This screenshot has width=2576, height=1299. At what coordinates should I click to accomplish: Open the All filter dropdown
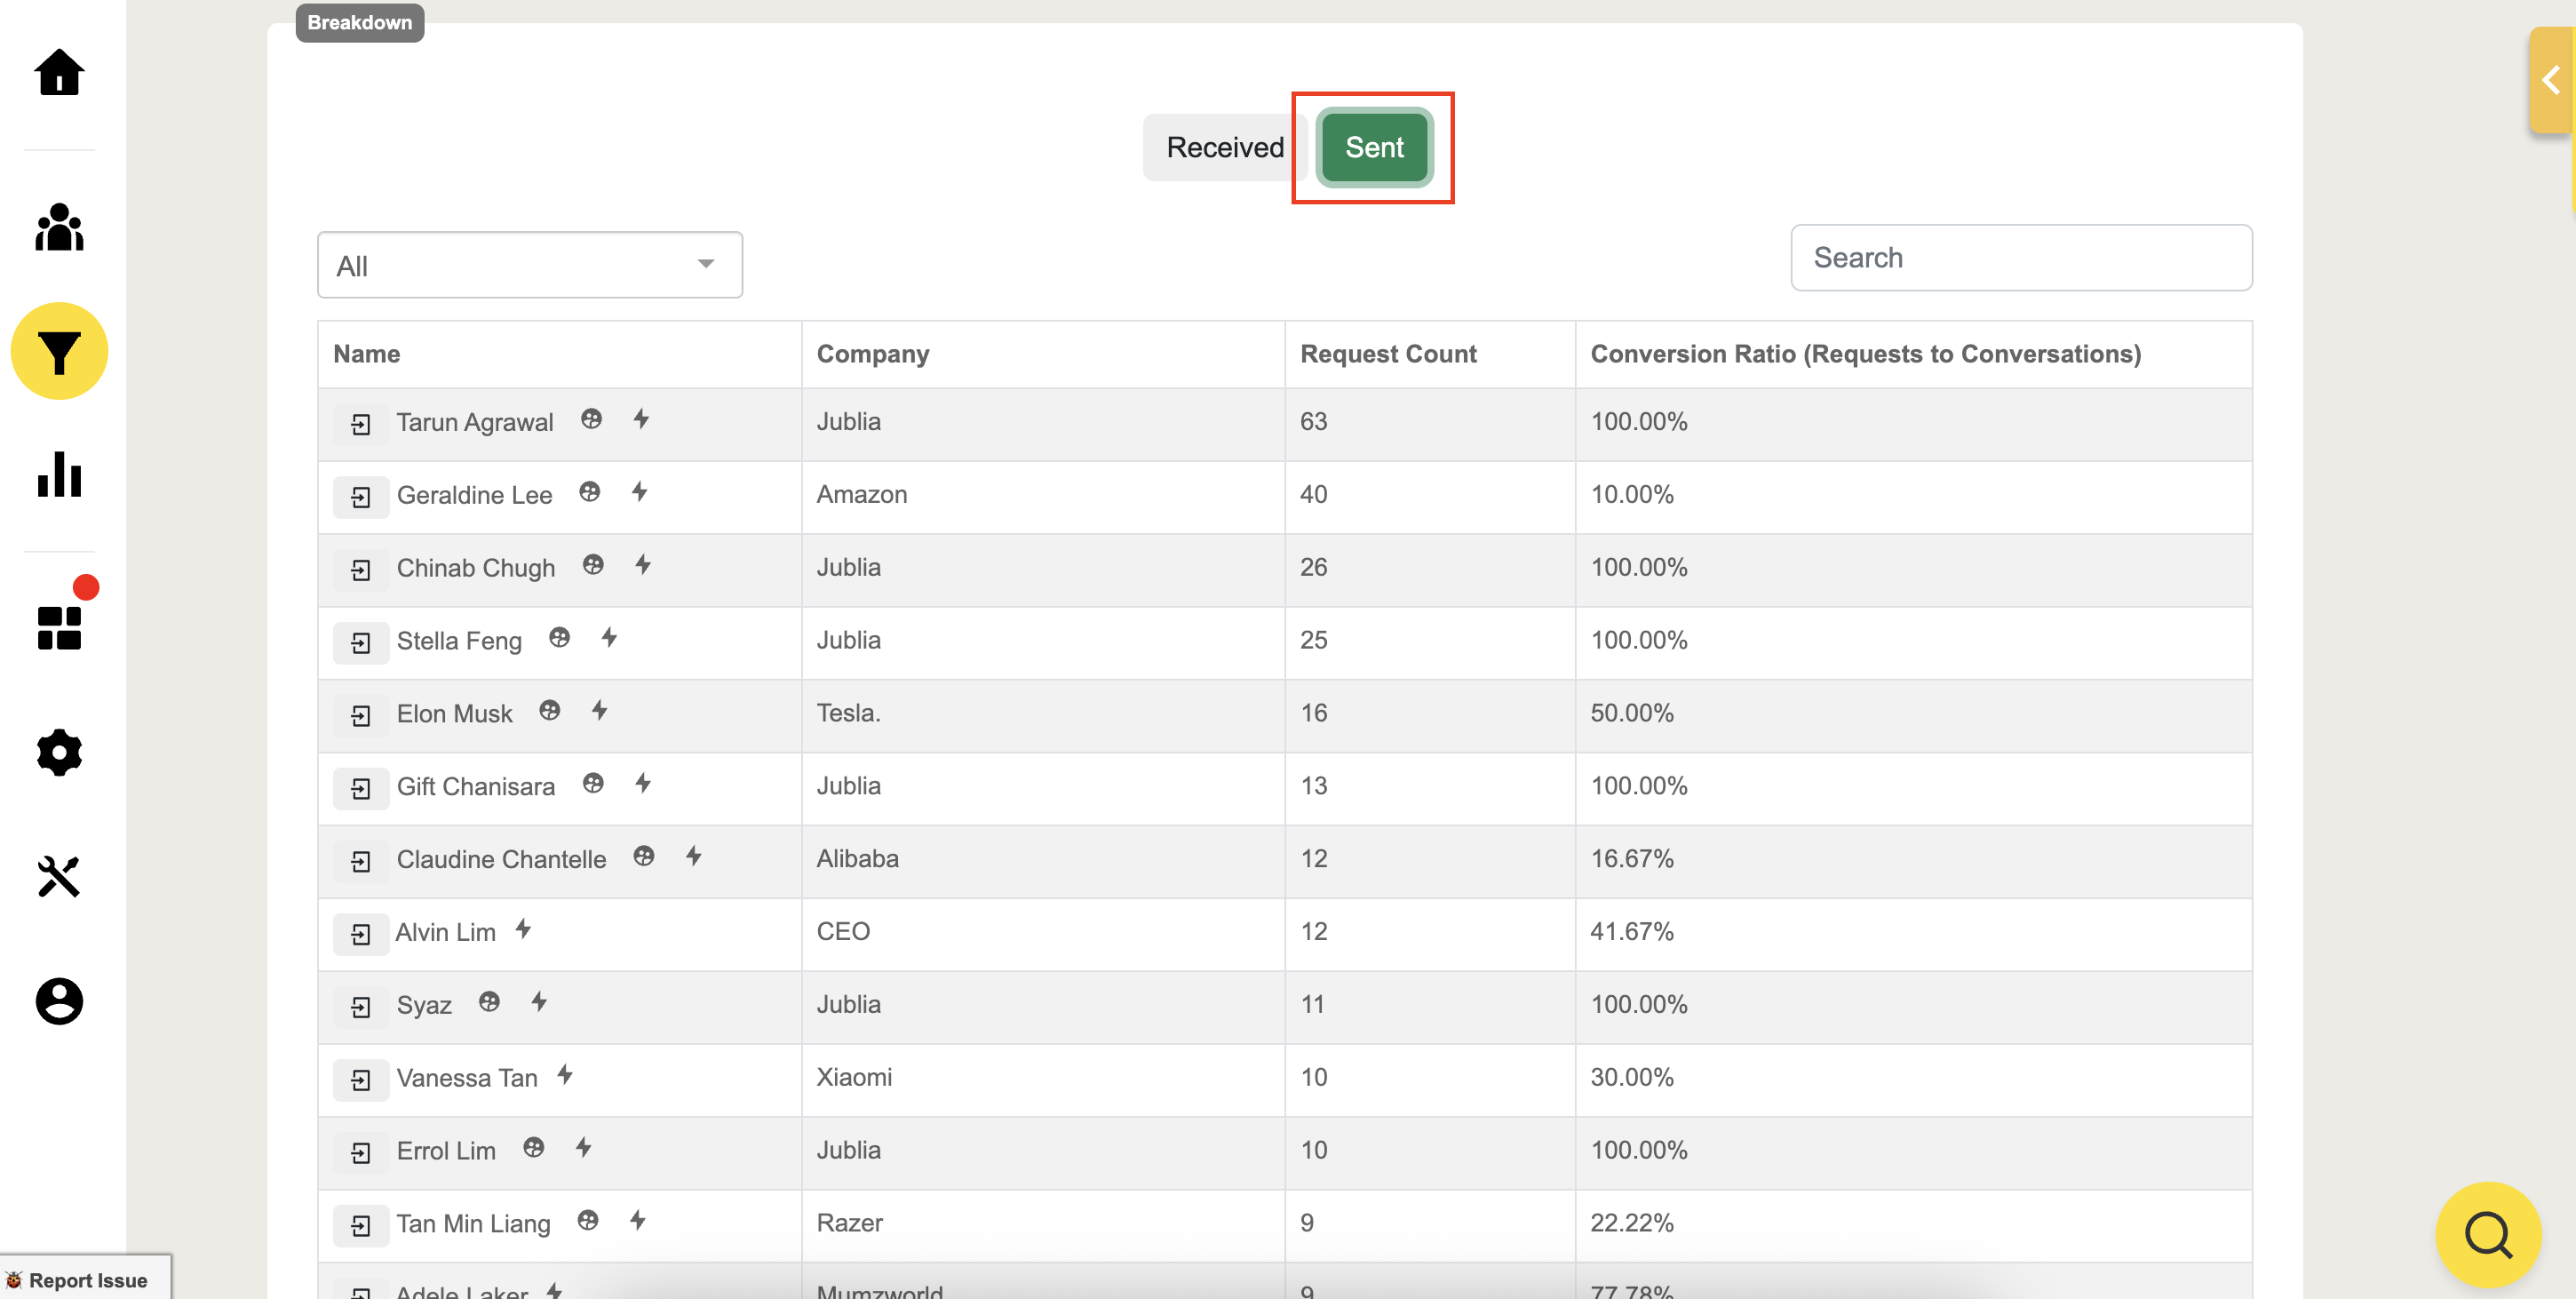pyautogui.click(x=529, y=265)
